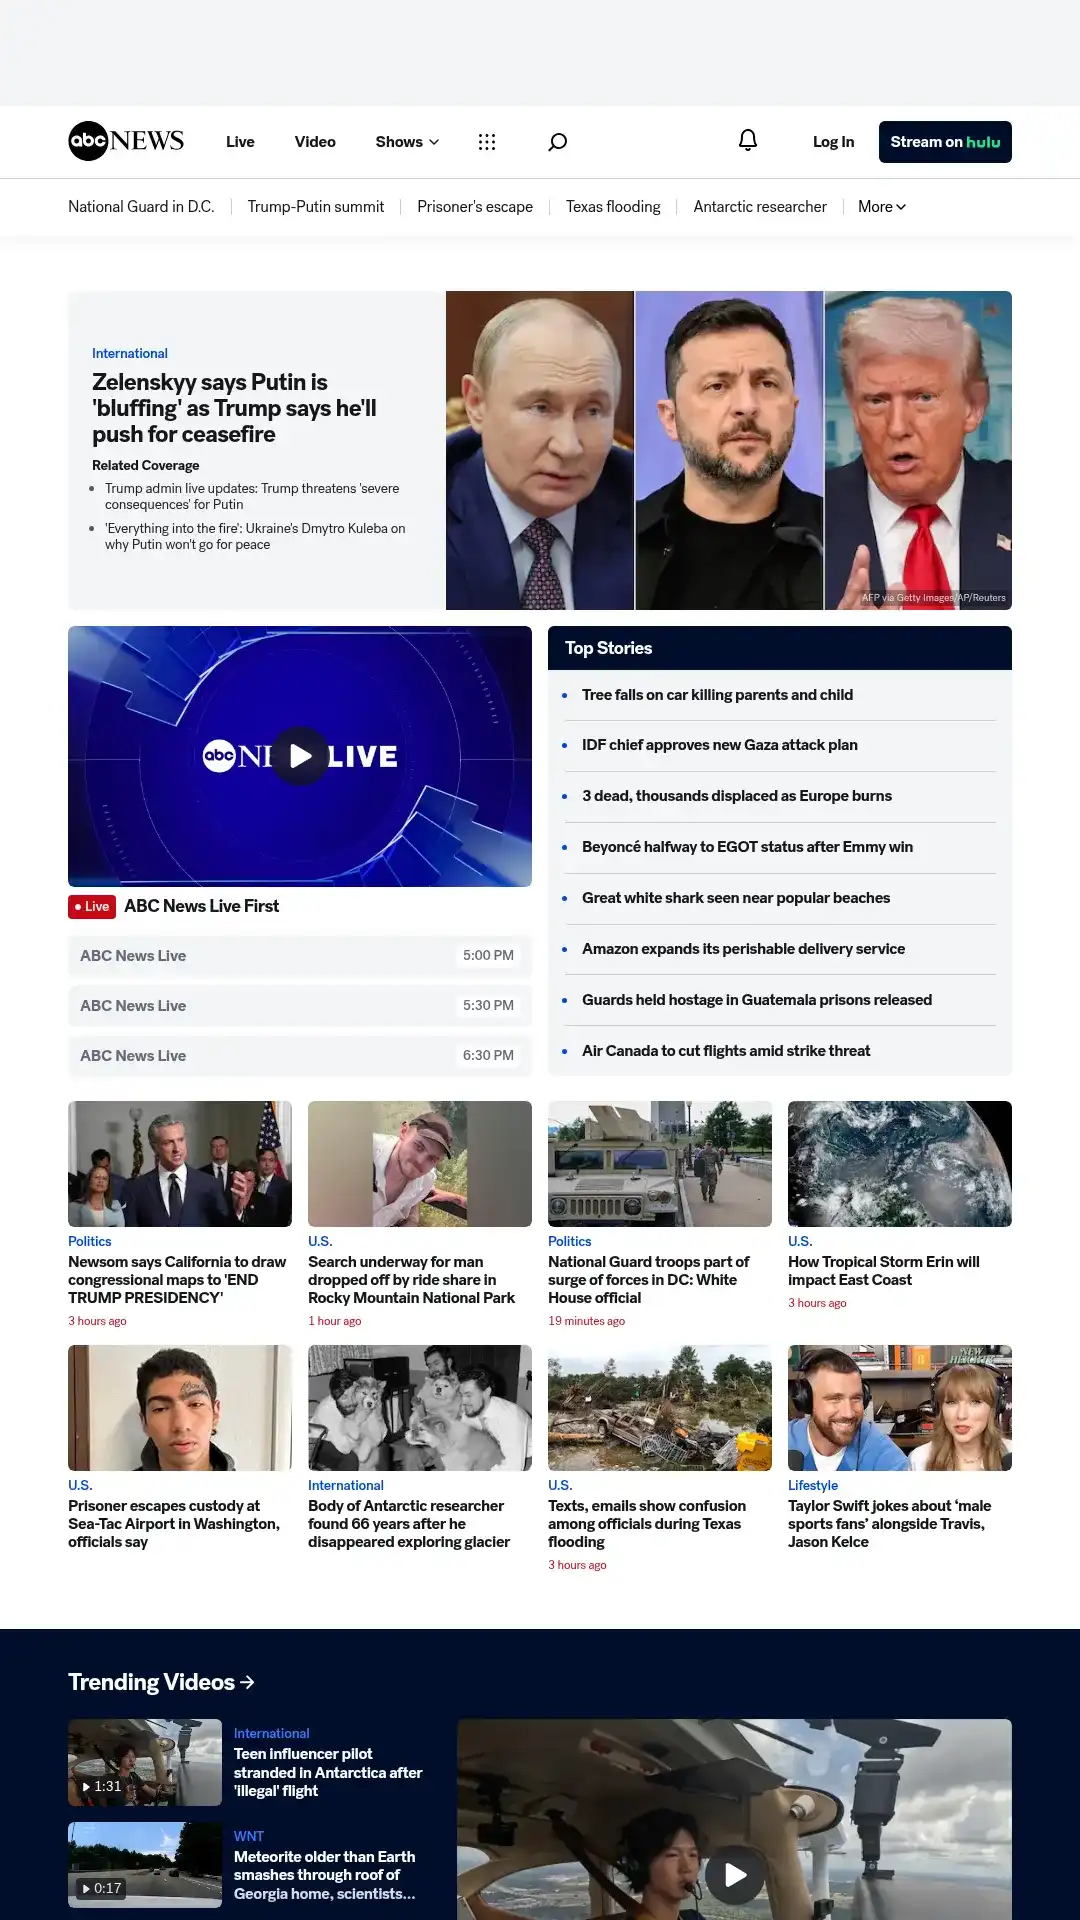
Task: Open Taylor Swift and Travis Kelce thumbnail
Action: [900, 1408]
